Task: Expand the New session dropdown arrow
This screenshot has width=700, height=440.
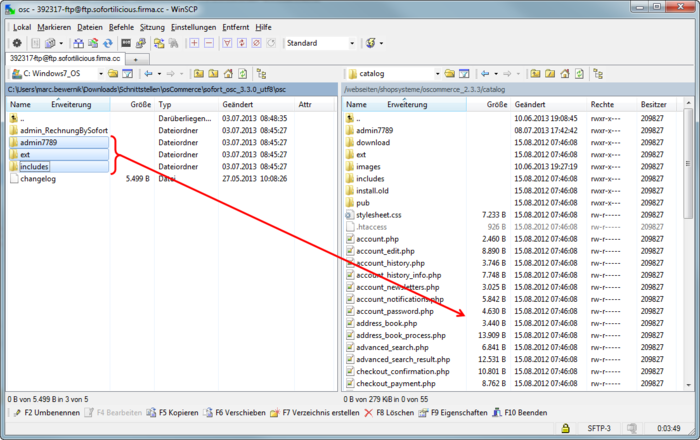Action: (x=381, y=43)
